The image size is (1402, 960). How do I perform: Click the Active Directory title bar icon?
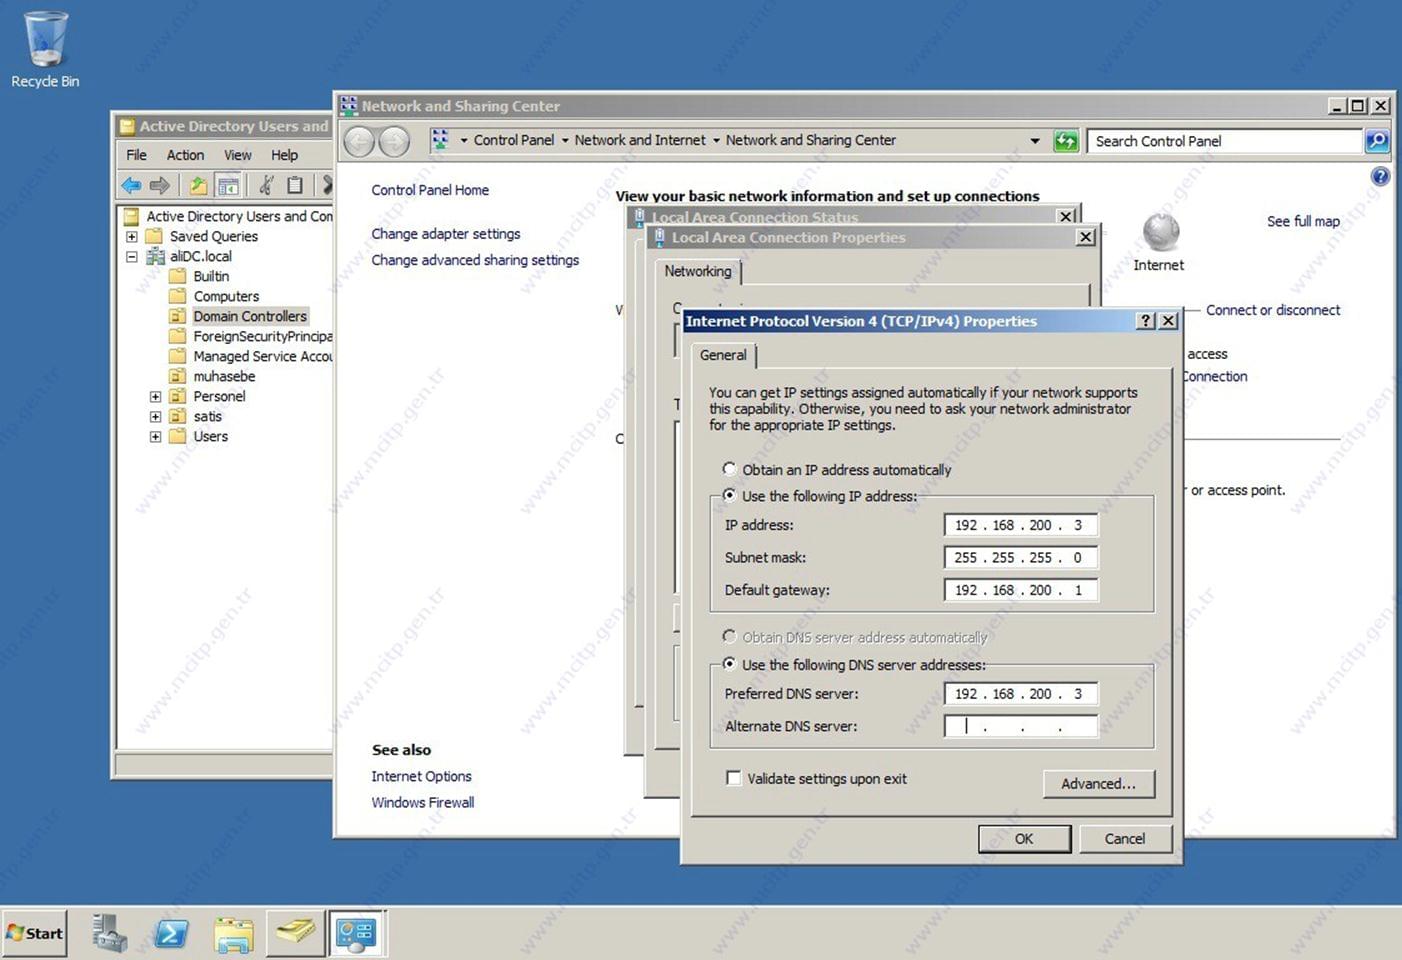coord(127,127)
